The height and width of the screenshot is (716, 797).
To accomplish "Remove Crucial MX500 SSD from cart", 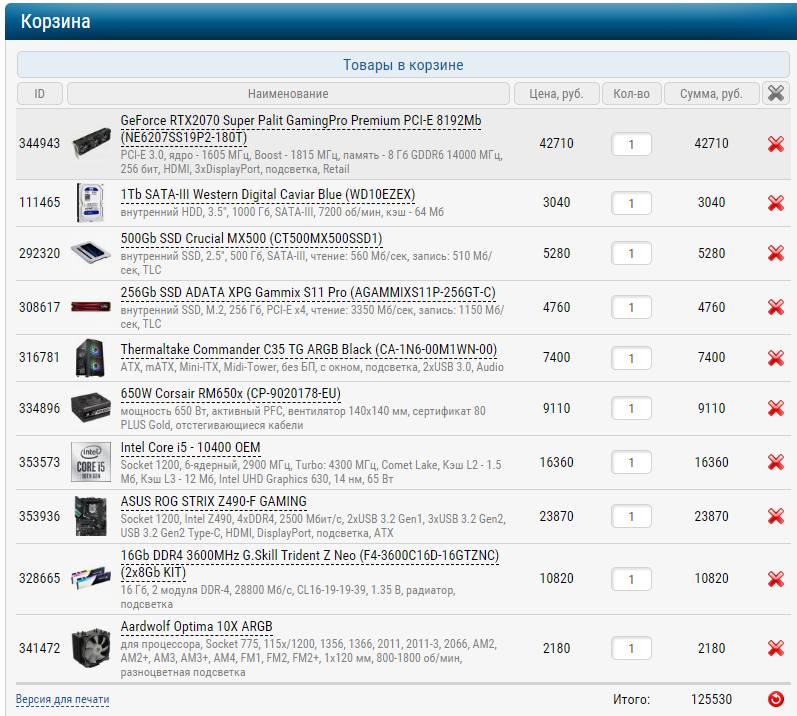I will tap(776, 253).
